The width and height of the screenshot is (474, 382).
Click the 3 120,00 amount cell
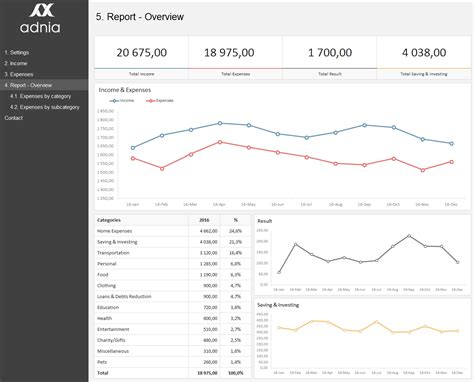(x=209, y=253)
